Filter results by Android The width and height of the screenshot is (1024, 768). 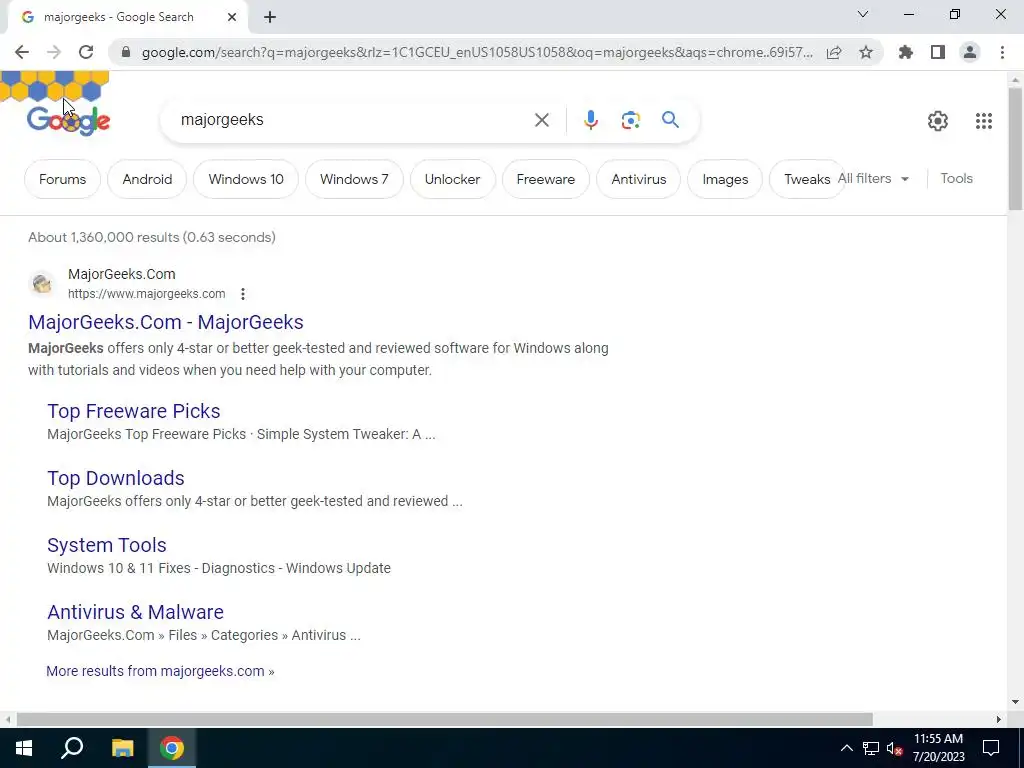point(148,179)
